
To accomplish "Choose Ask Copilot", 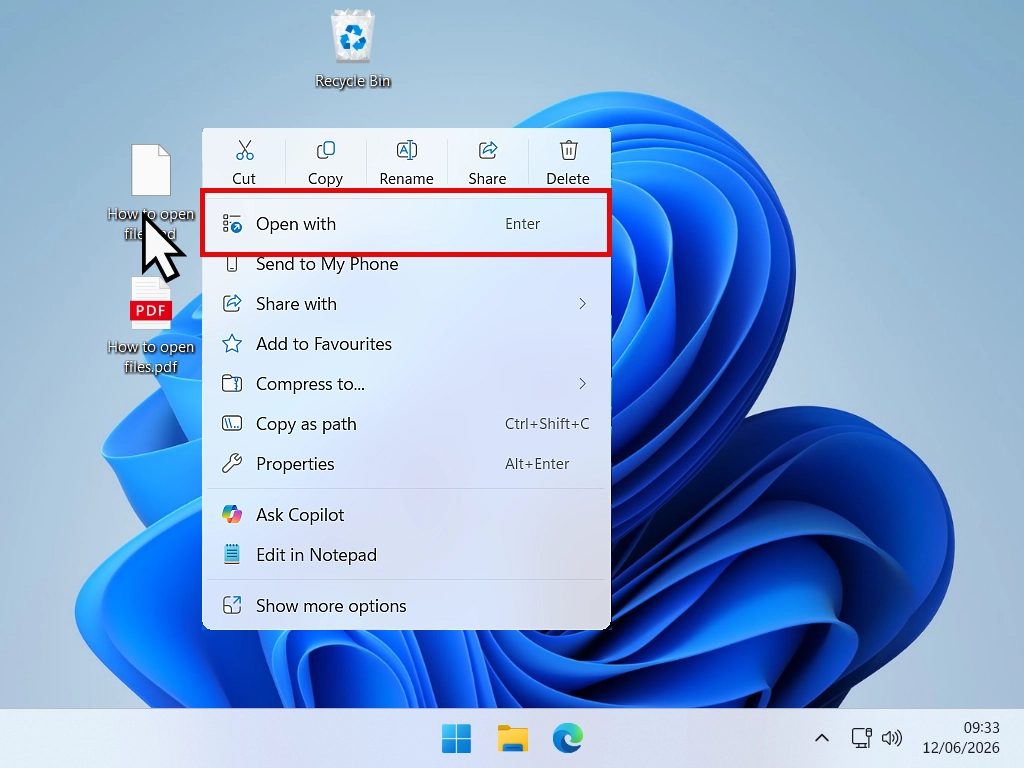I will coord(406,515).
